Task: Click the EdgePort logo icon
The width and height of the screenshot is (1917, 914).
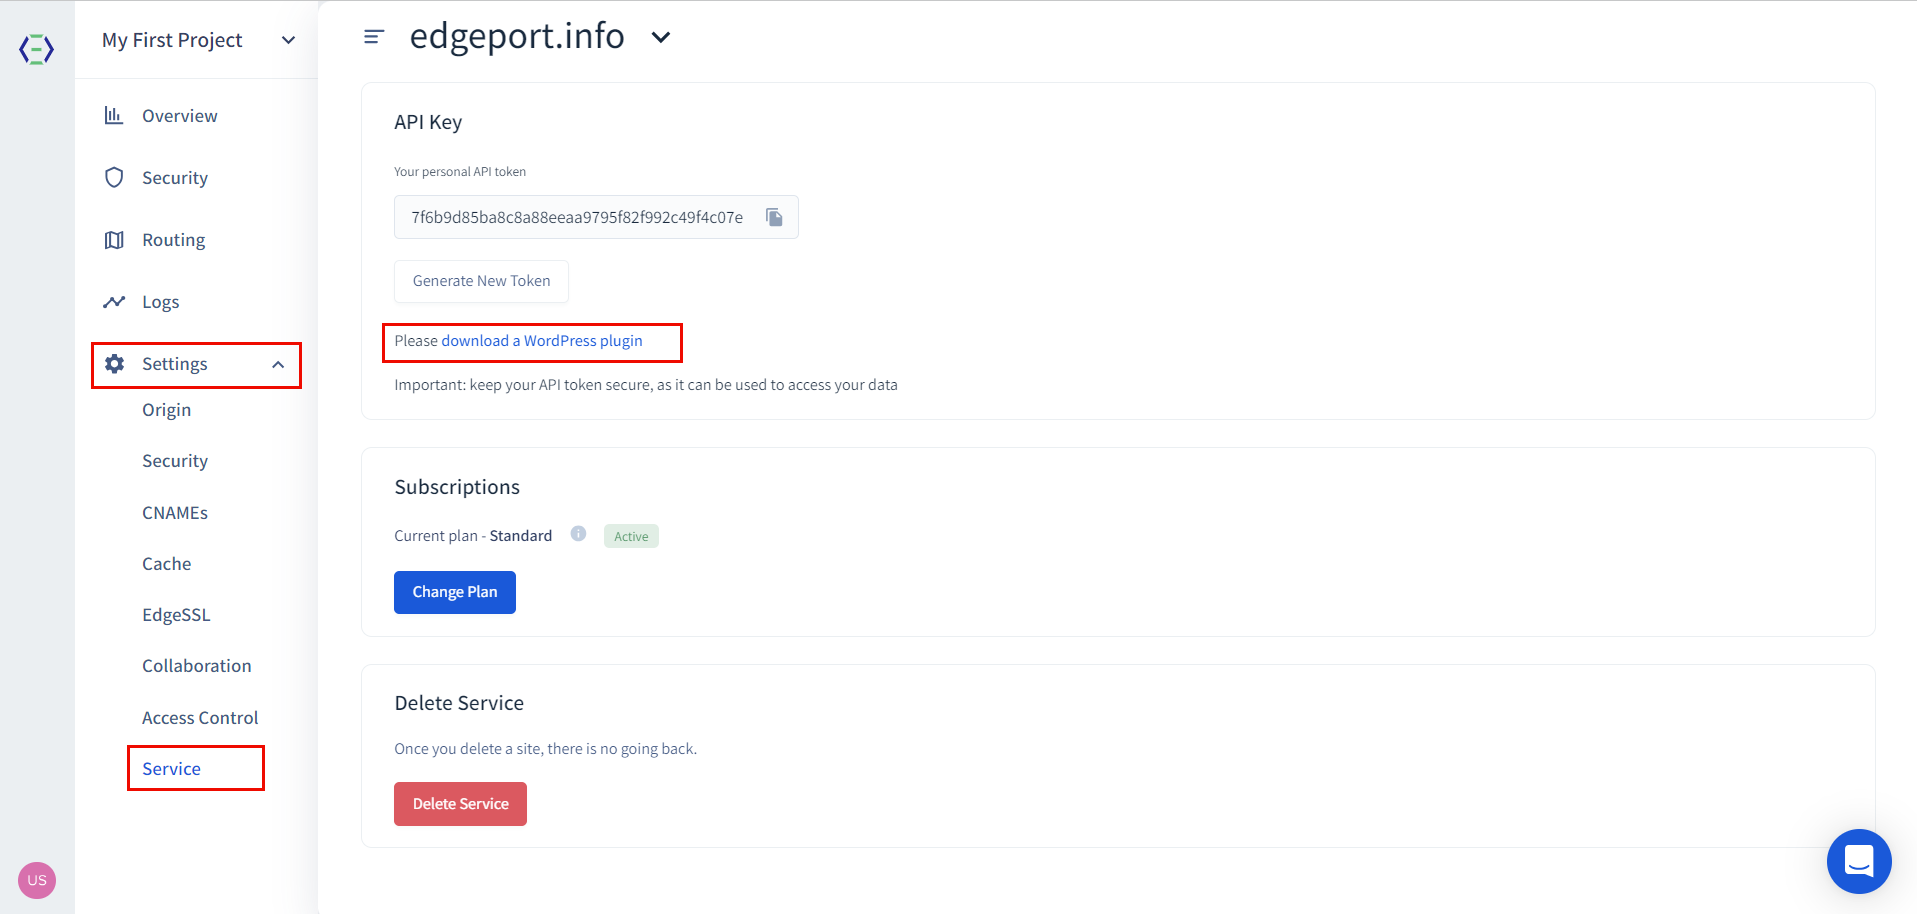Action: tap(37, 49)
